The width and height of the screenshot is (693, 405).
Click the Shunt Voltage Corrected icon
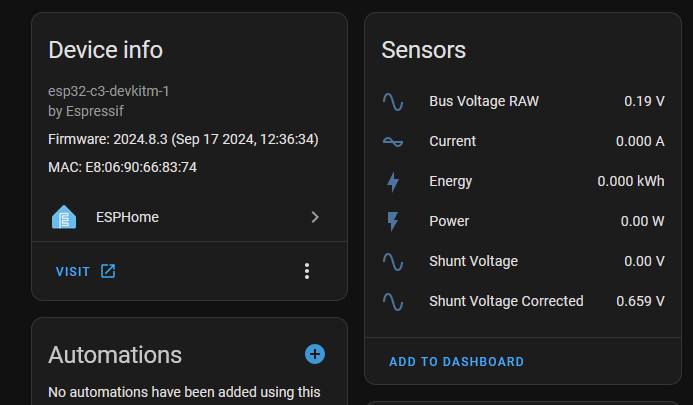[x=393, y=301]
